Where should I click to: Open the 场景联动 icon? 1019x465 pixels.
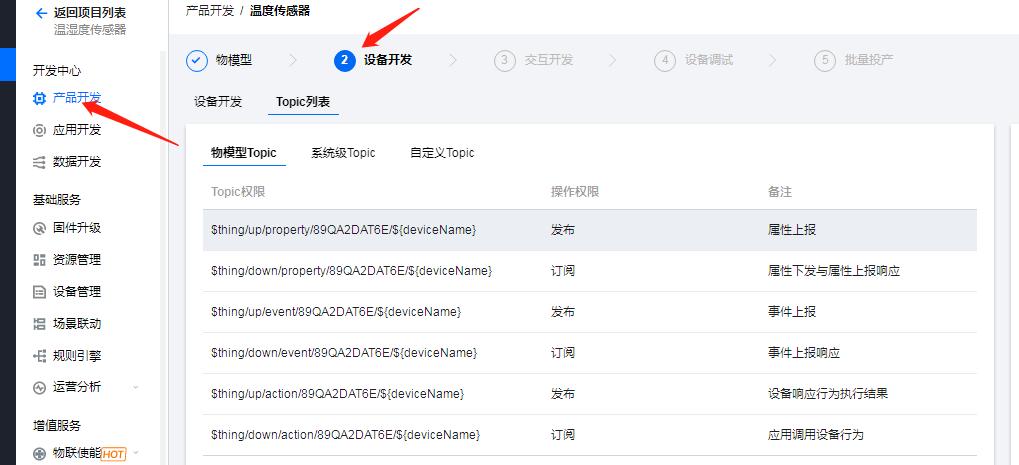pyautogui.click(x=39, y=324)
